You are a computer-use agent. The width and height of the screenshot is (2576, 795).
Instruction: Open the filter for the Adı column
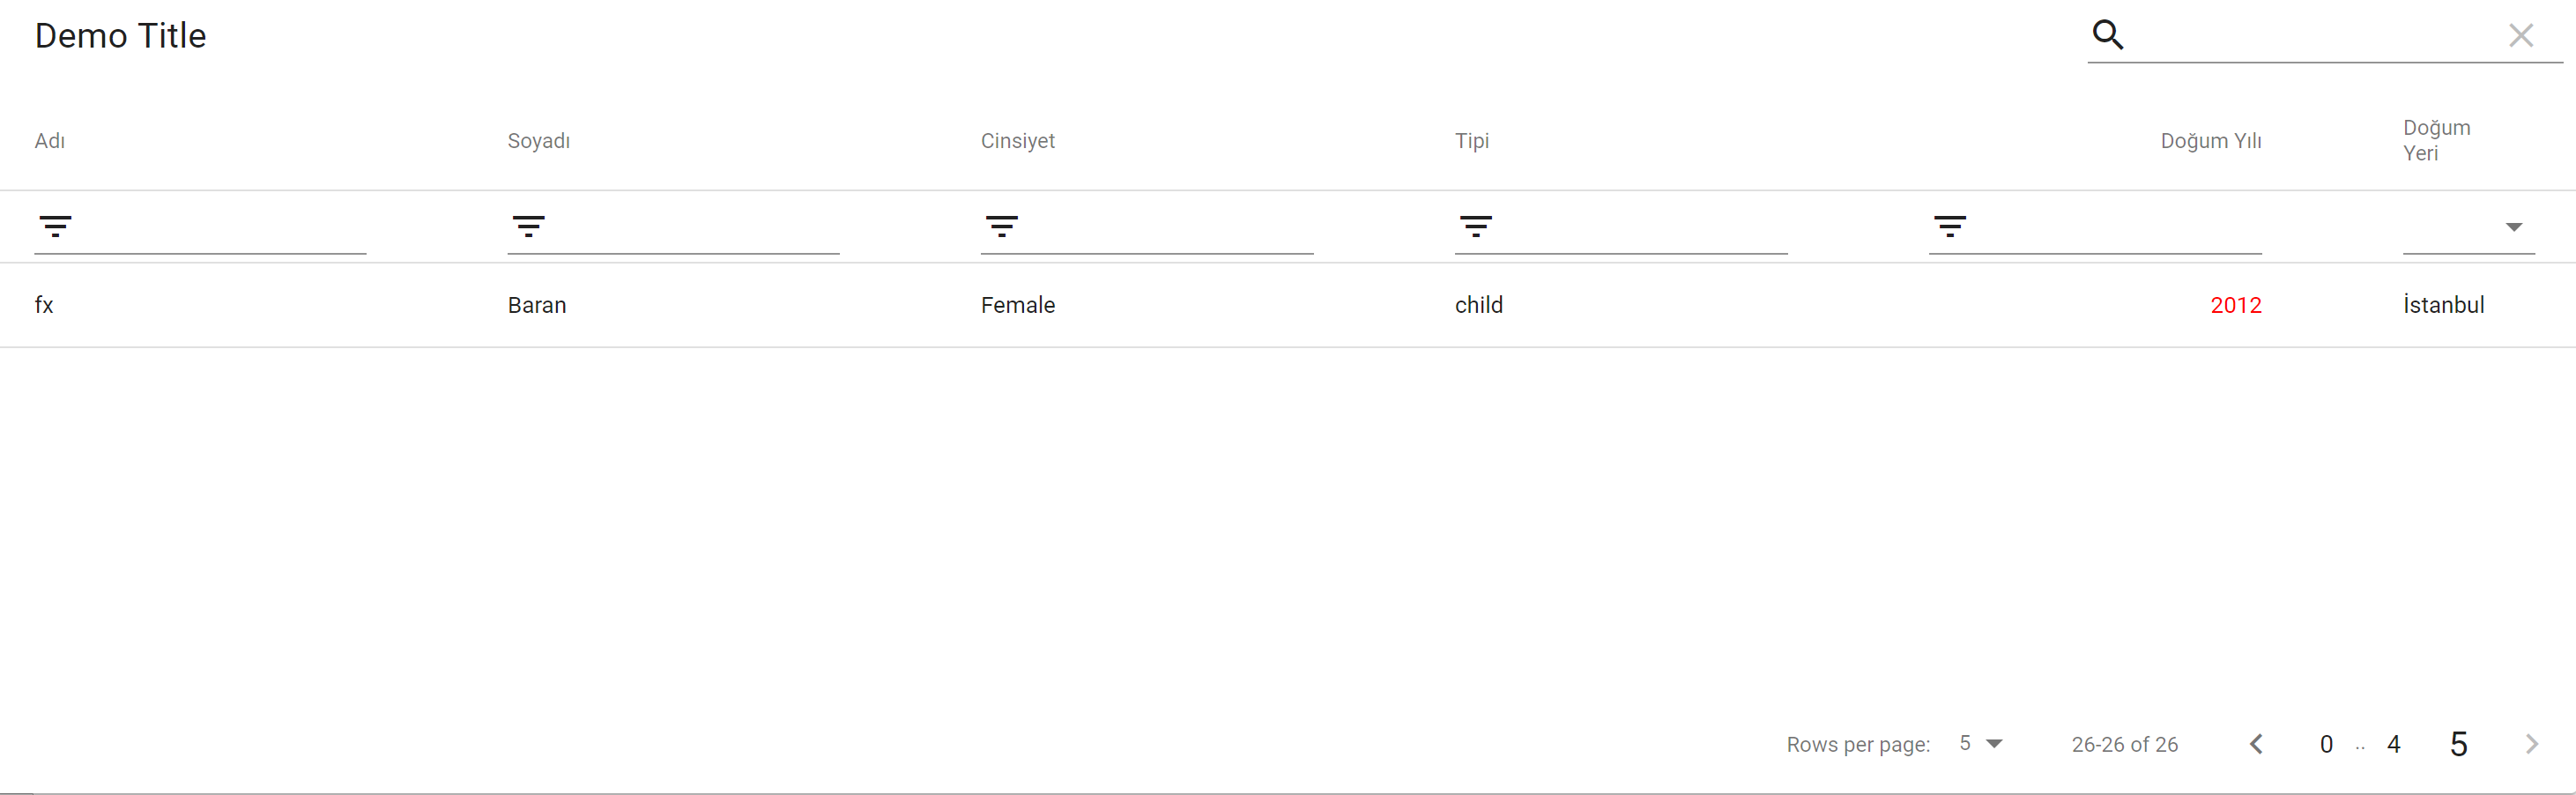click(57, 226)
